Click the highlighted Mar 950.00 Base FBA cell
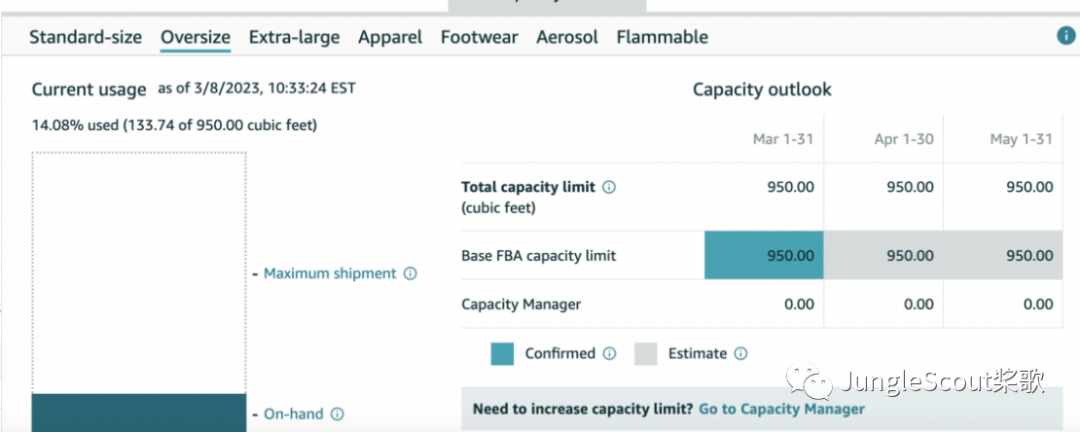This screenshot has height=432, width=1080. 764,255
